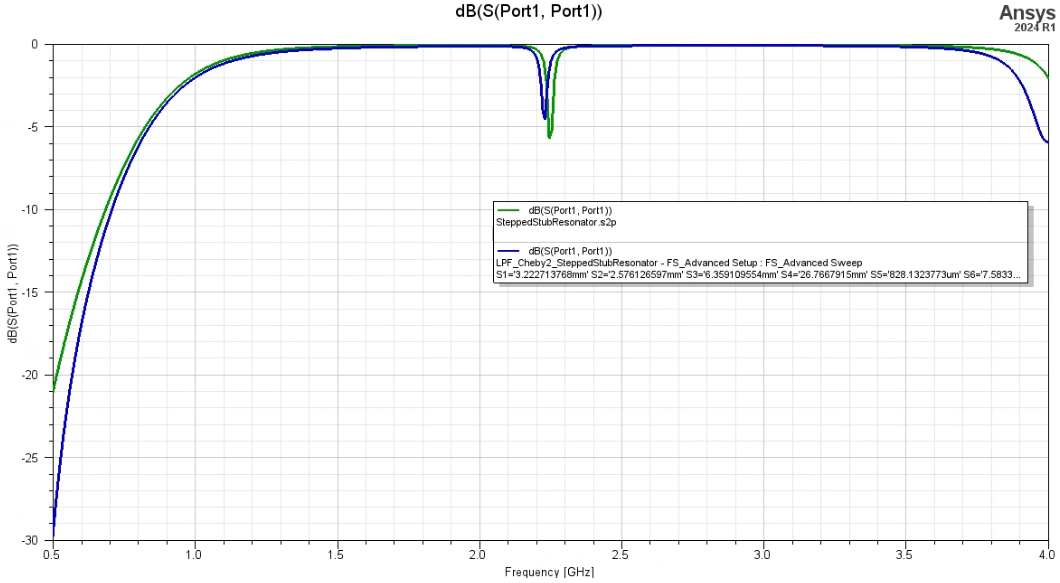Click the 2.5 GHz axis tick label
1060x583 pixels.
tap(621, 553)
